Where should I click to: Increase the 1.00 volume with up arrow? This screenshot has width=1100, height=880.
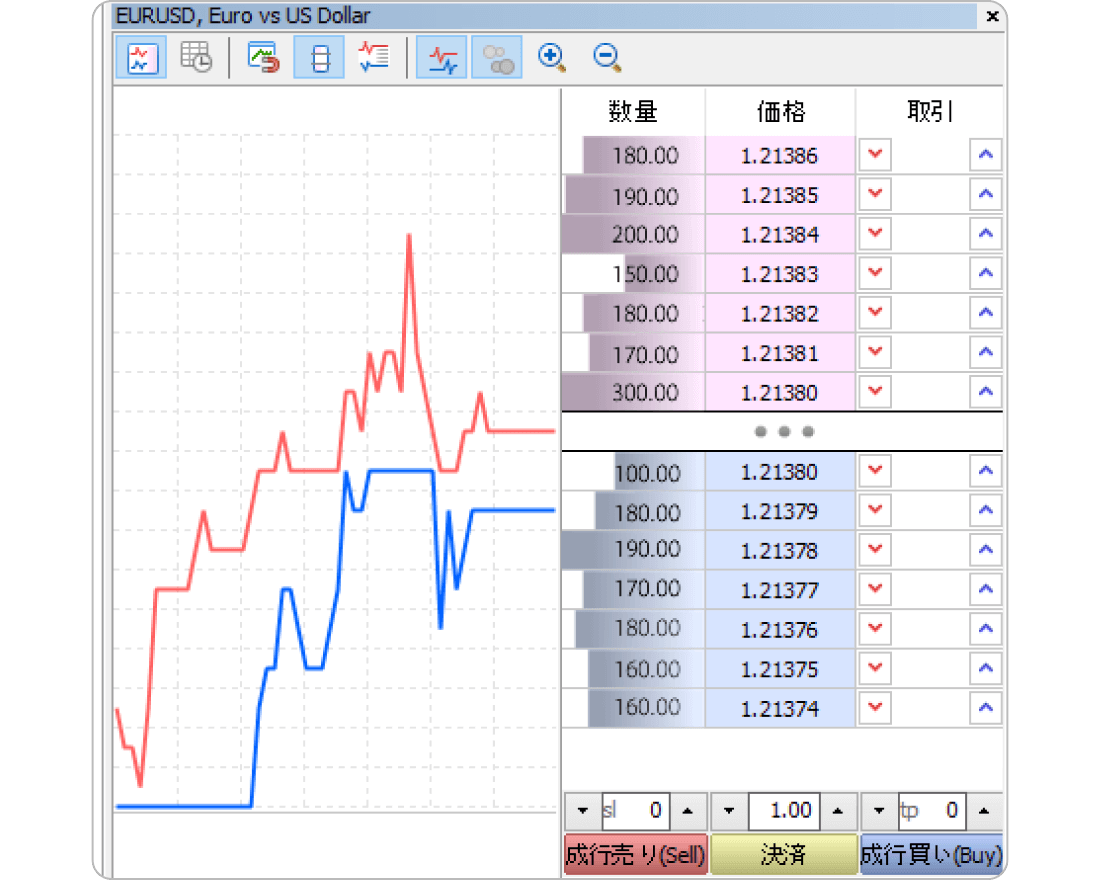[x=837, y=811]
